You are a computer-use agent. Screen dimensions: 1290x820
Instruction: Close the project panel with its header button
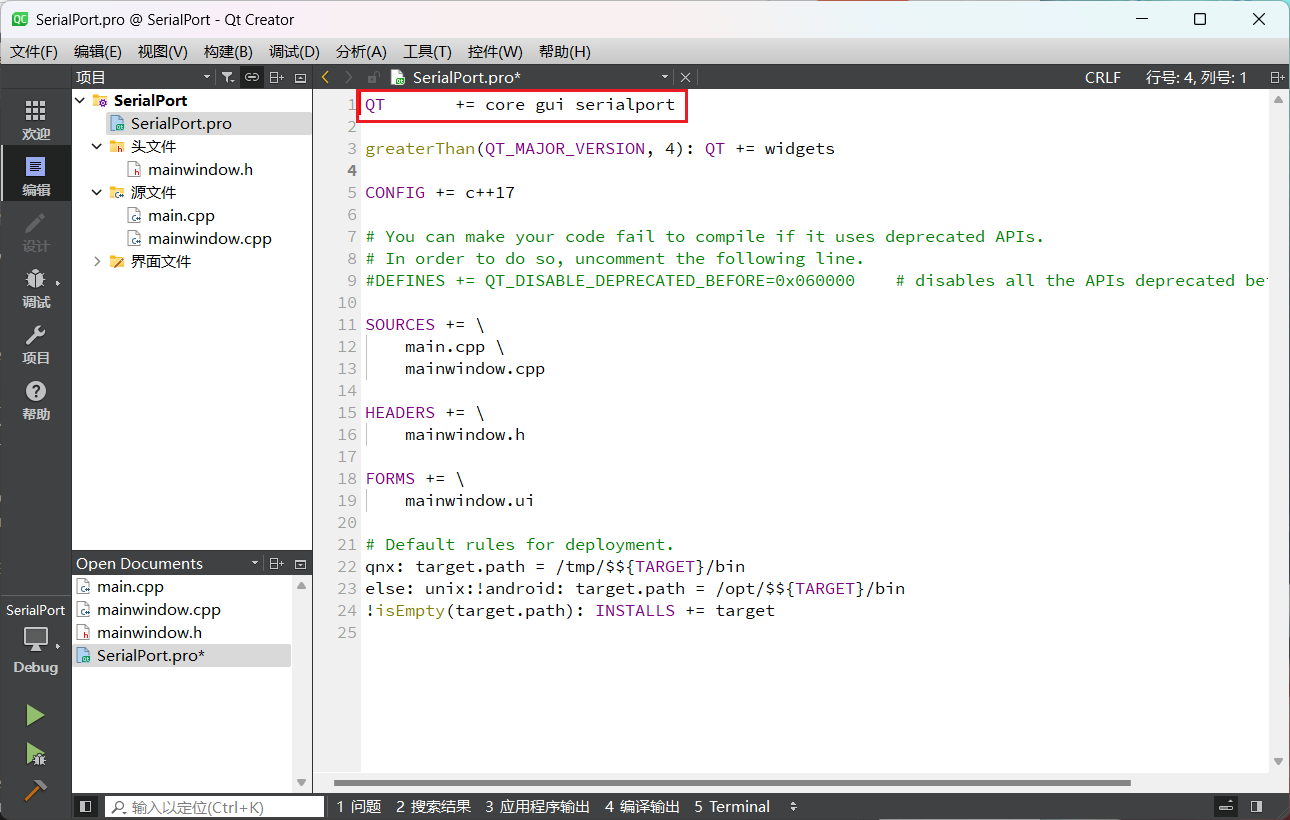pos(300,77)
